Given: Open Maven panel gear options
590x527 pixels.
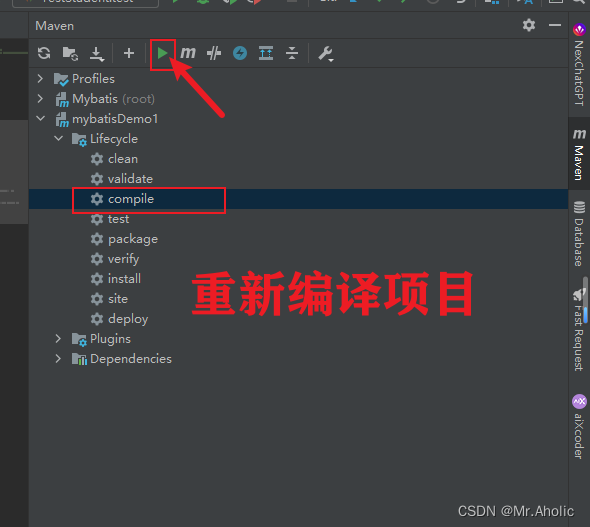Looking at the screenshot, I should pos(529,25).
